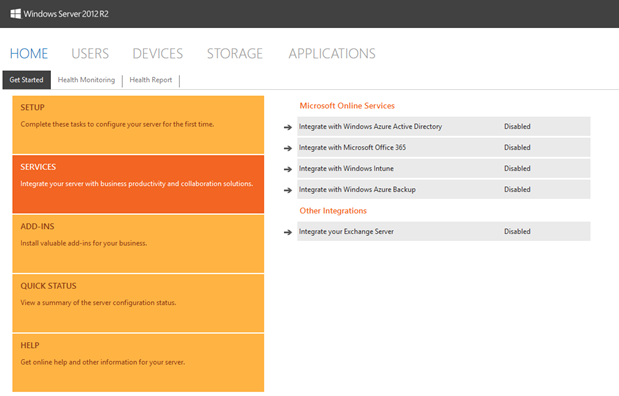
Task: Click Disabled status for Windows Intune
Action: 517,169
